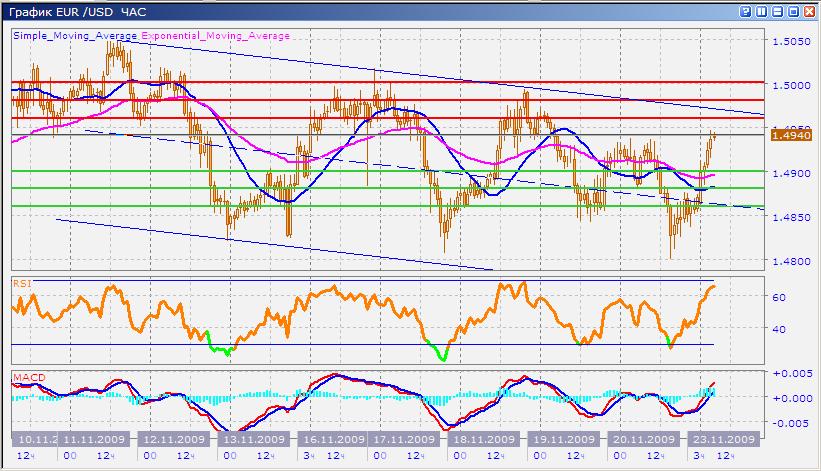Image resolution: width=821 pixels, height=471 pixels.
Task: Select the 16.11.2009 date marker
Action: coord(330,439)
